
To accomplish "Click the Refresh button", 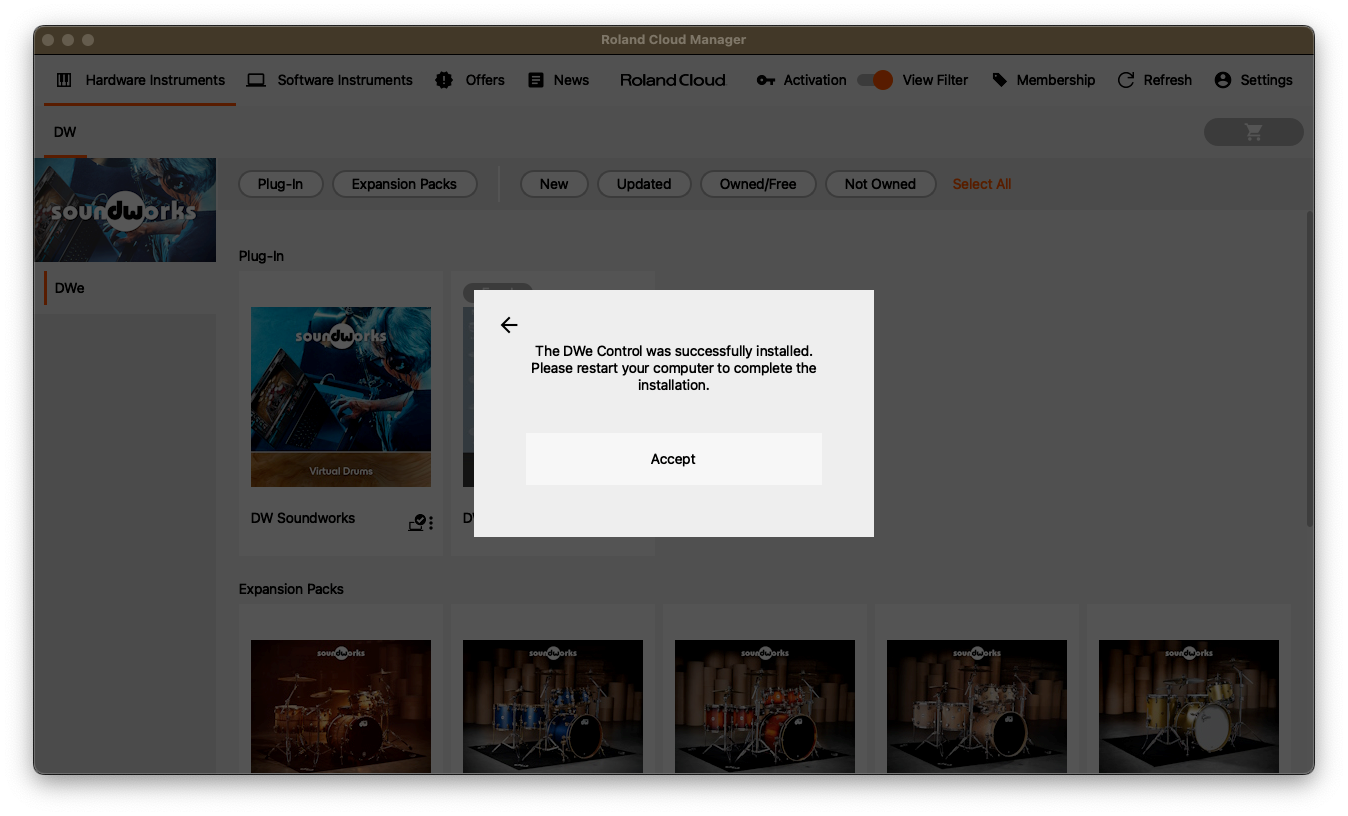I will [1155, 80].
